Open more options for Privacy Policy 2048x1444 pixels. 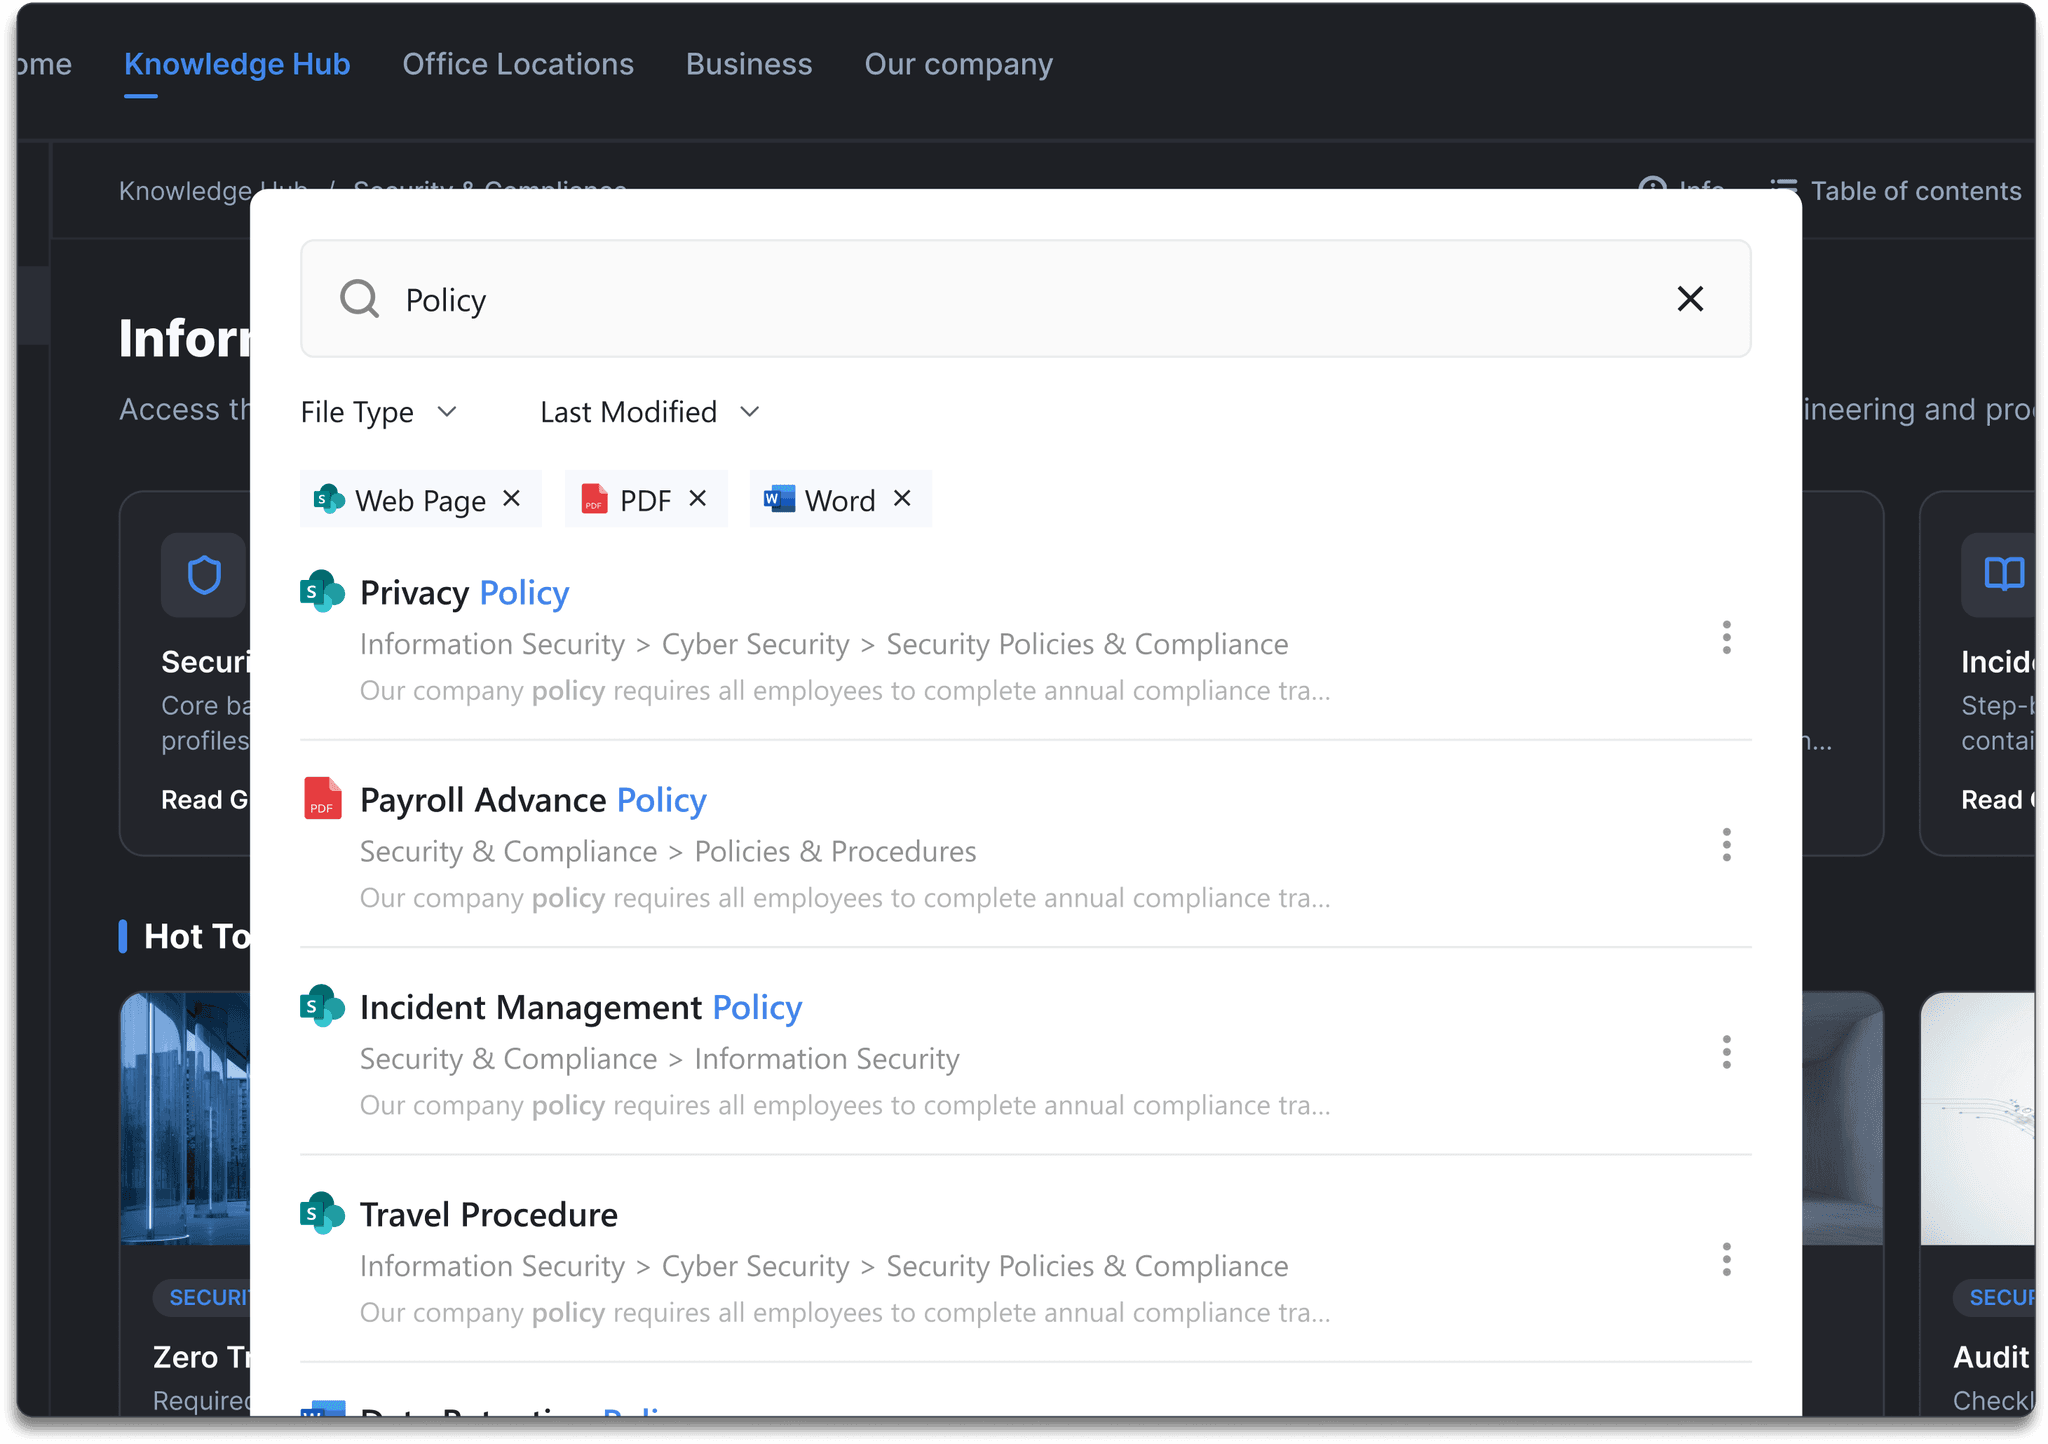point(1726,638)
